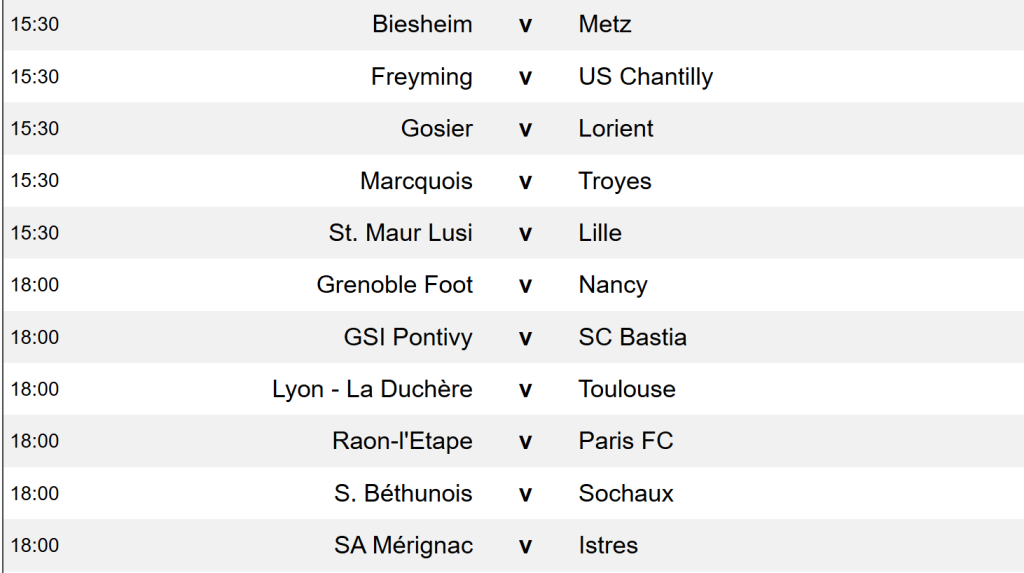Open the Freyming team link
Image resolution: width=1024 pixels, height=573 pixels.
tap(421, 76)
